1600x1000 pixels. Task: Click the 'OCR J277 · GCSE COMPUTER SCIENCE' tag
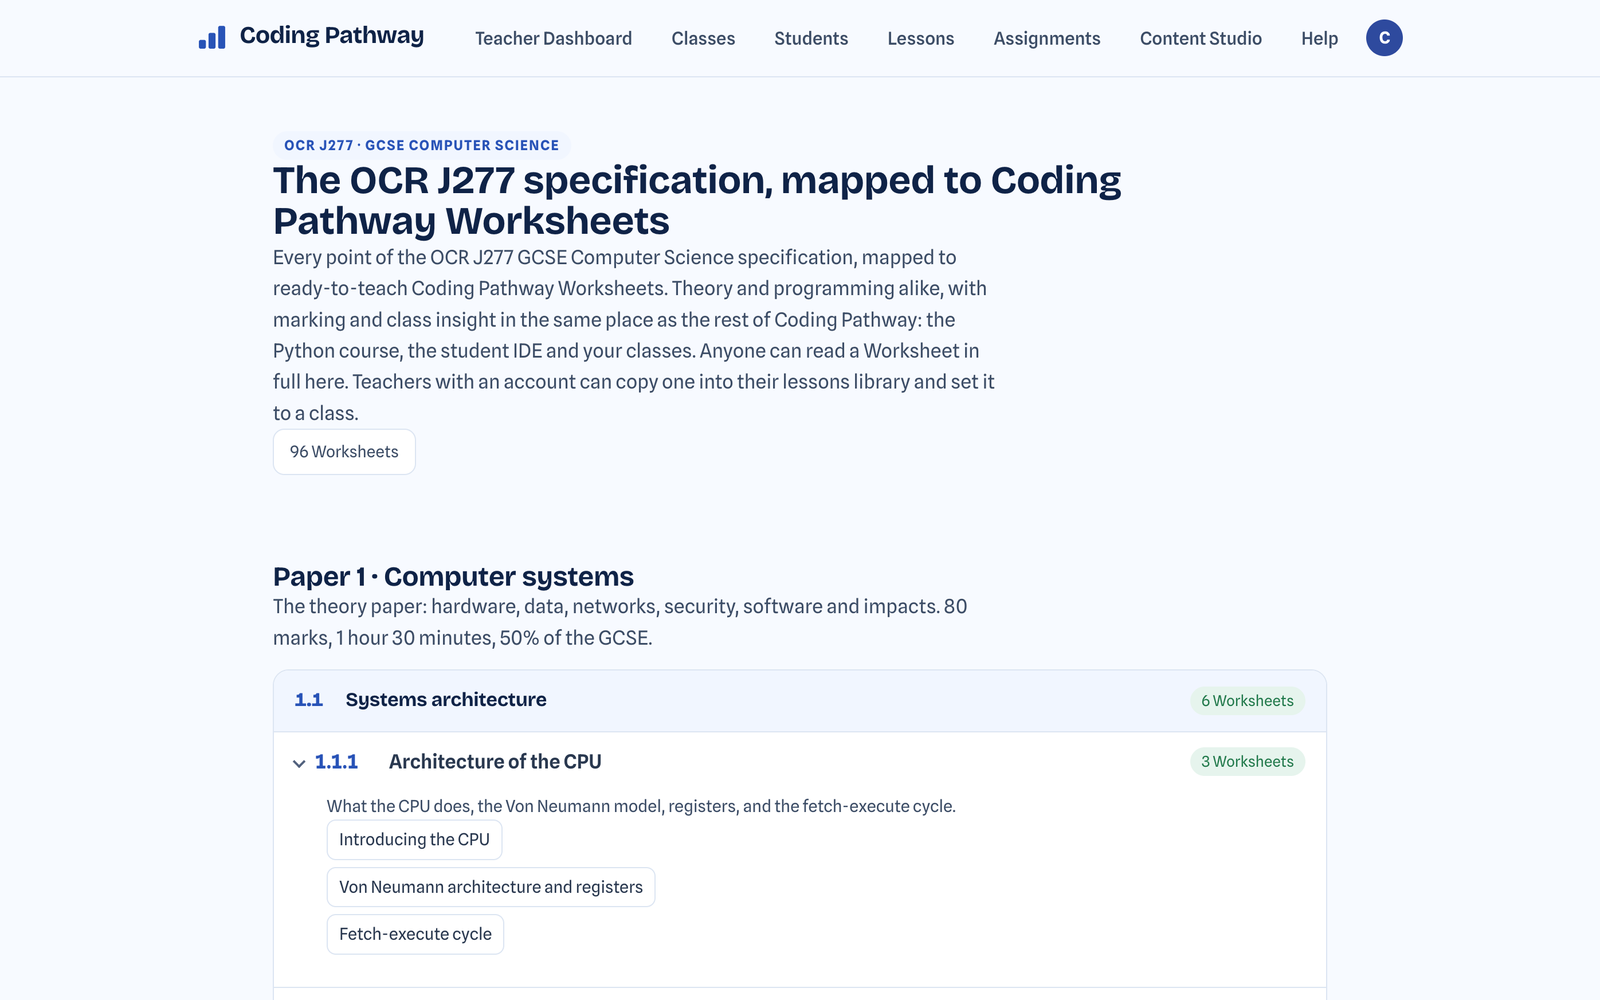point(421,145)
